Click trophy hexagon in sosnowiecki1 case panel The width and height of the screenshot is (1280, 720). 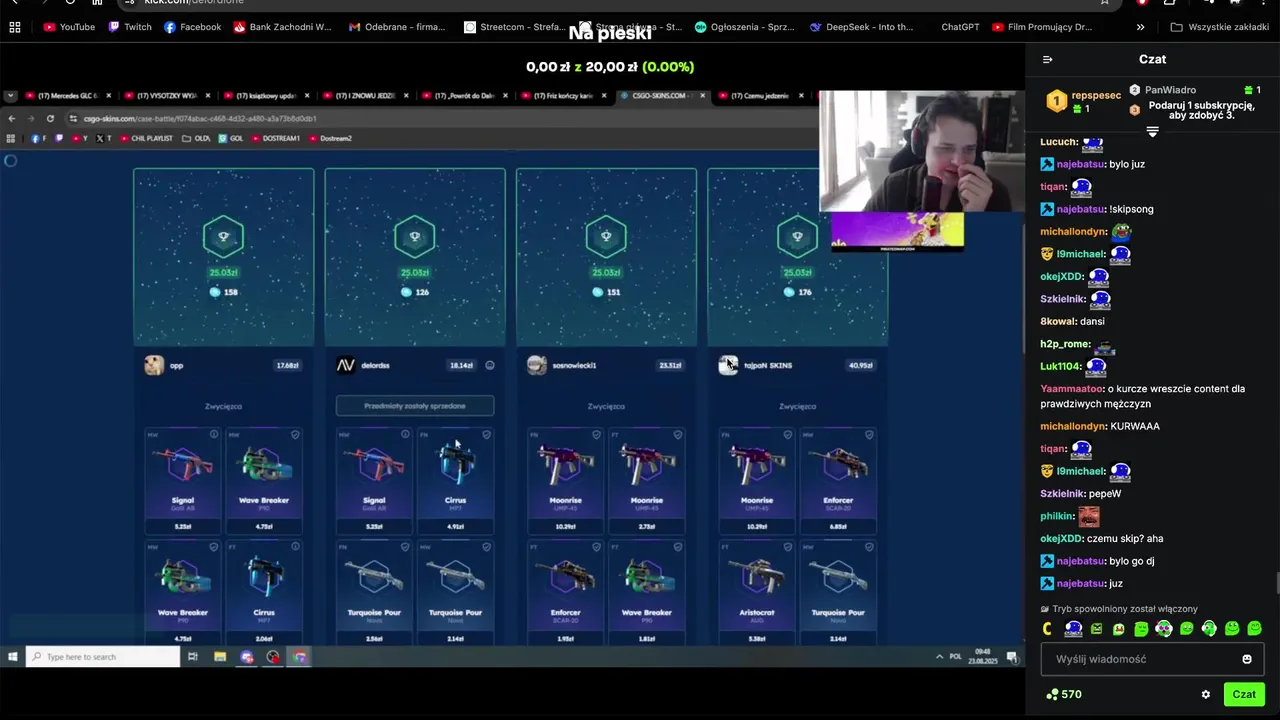(x=606, y=237)
